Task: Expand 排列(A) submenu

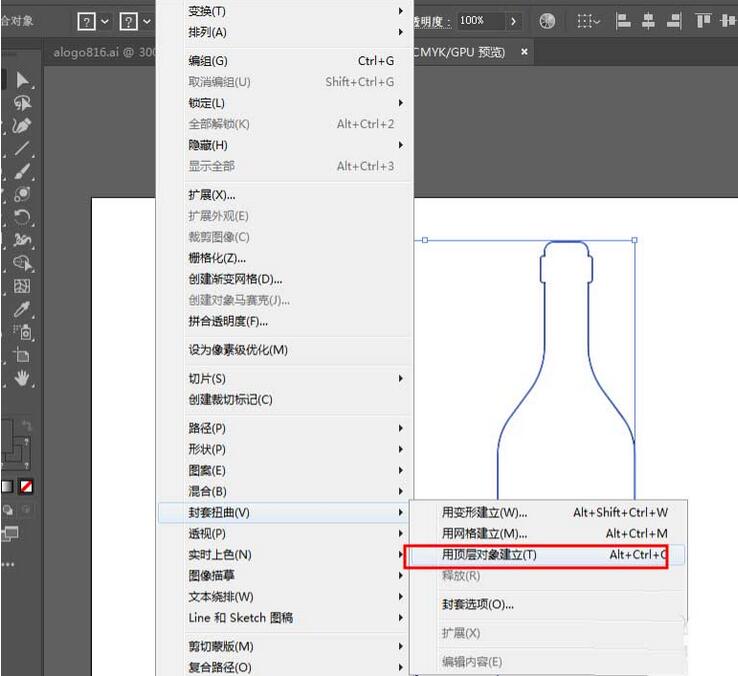Action: (285, 32)
